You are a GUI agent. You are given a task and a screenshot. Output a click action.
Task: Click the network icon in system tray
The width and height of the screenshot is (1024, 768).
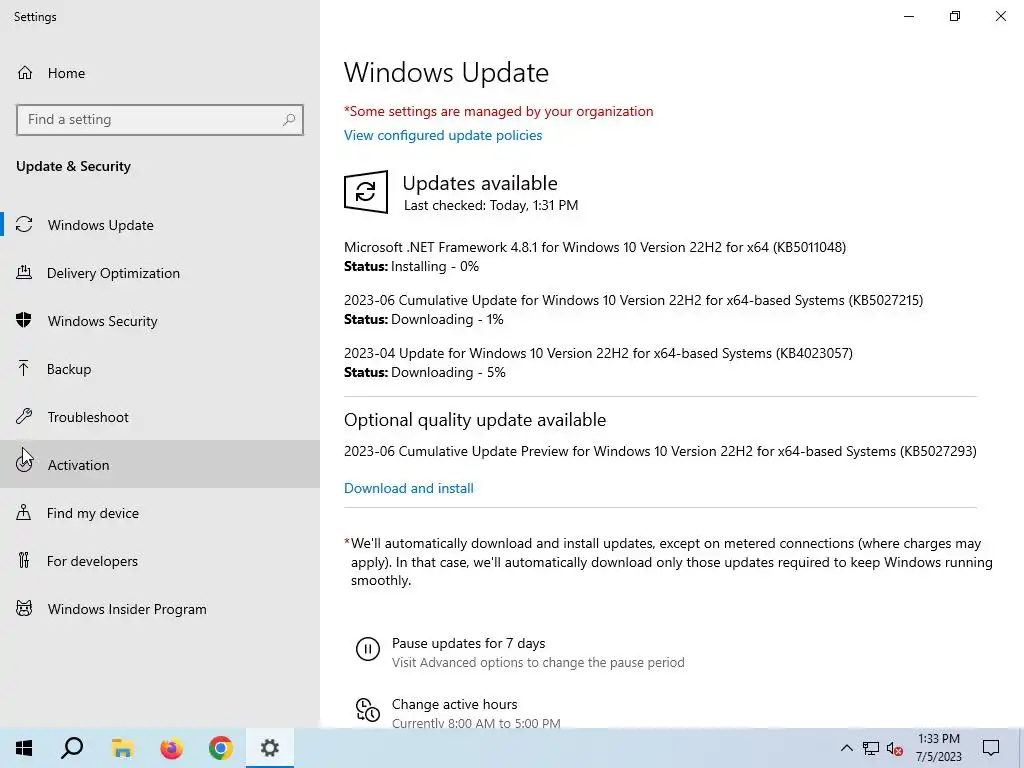pyautogui.click(x=871, y=748)
